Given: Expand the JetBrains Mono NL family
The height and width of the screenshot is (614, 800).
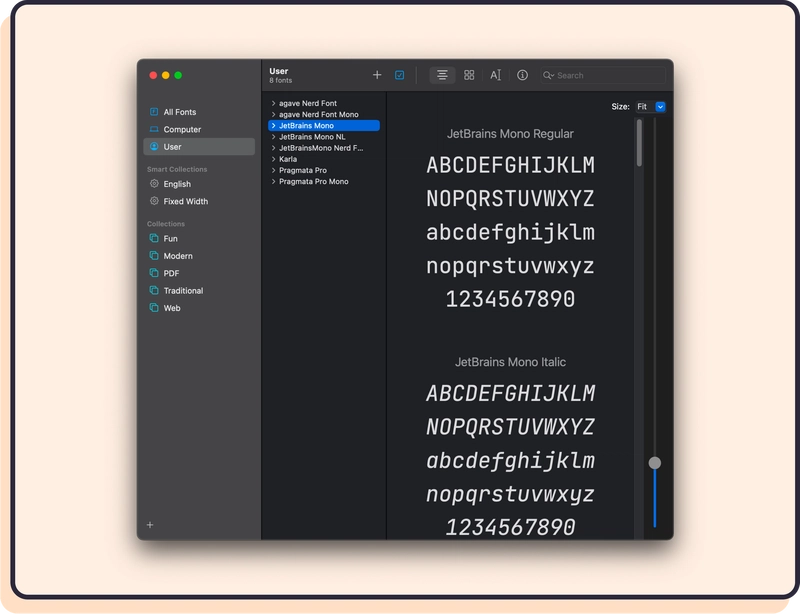Looking at the screenshot, I should [273, 137].
